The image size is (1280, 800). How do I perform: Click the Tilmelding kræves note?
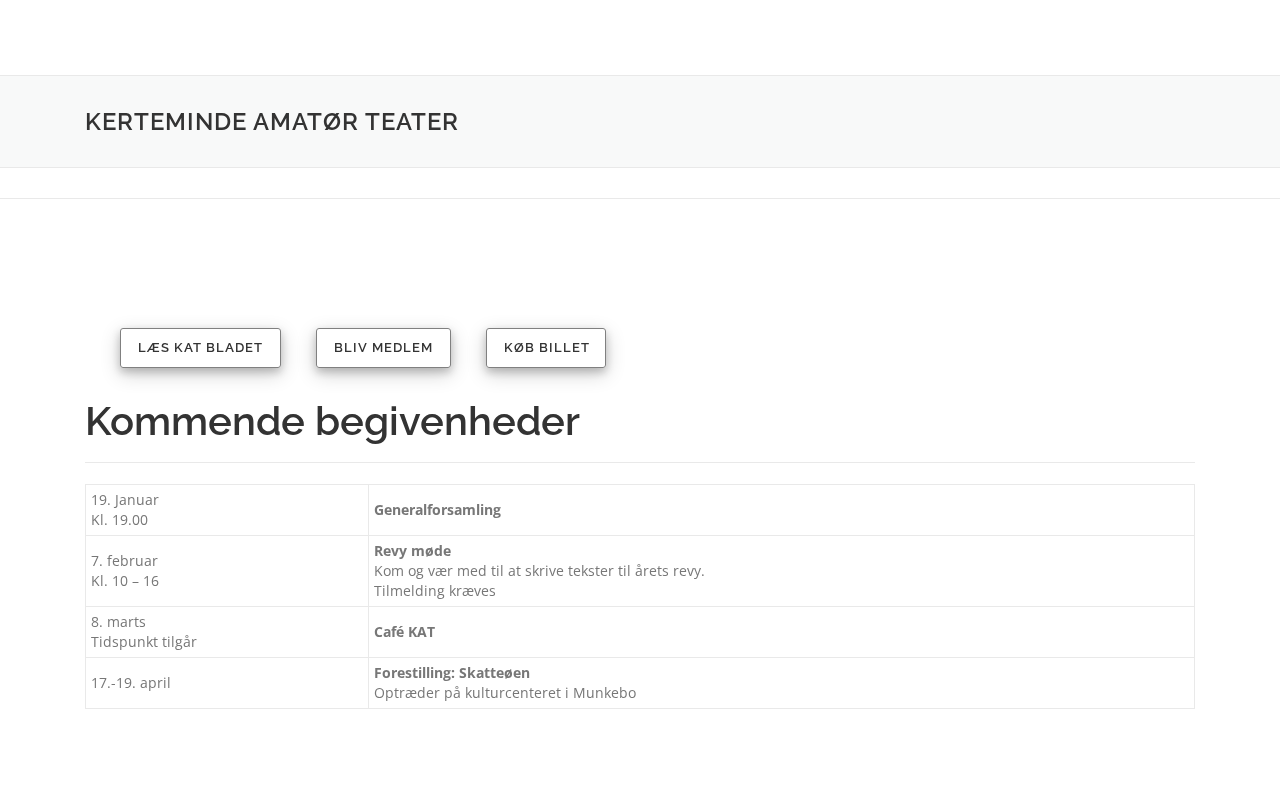434,591
